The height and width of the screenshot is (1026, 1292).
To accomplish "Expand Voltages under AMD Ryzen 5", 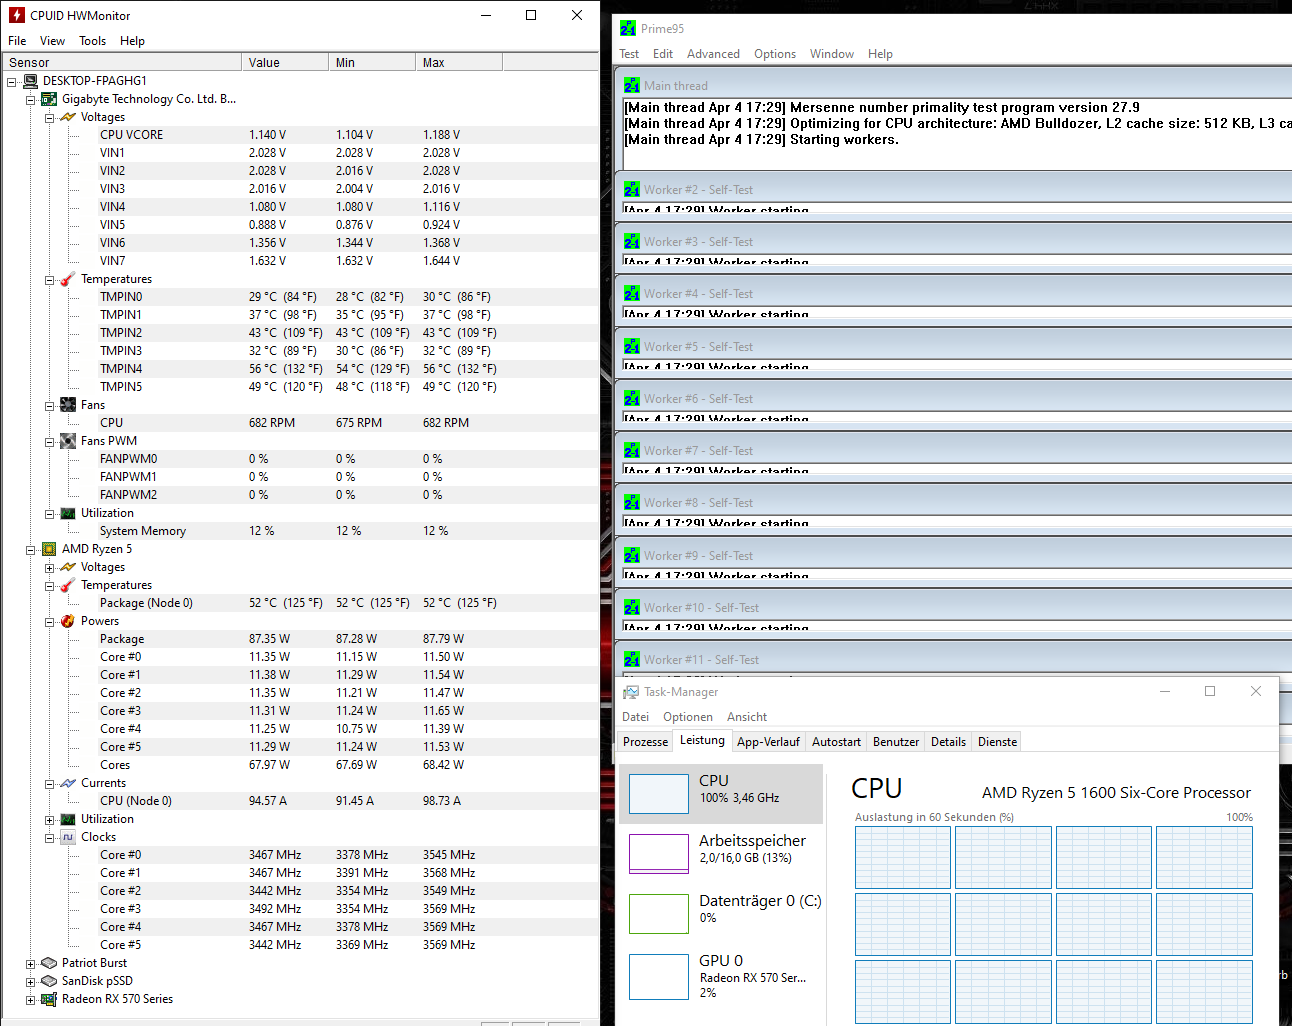I will click(x=49, y=566).
